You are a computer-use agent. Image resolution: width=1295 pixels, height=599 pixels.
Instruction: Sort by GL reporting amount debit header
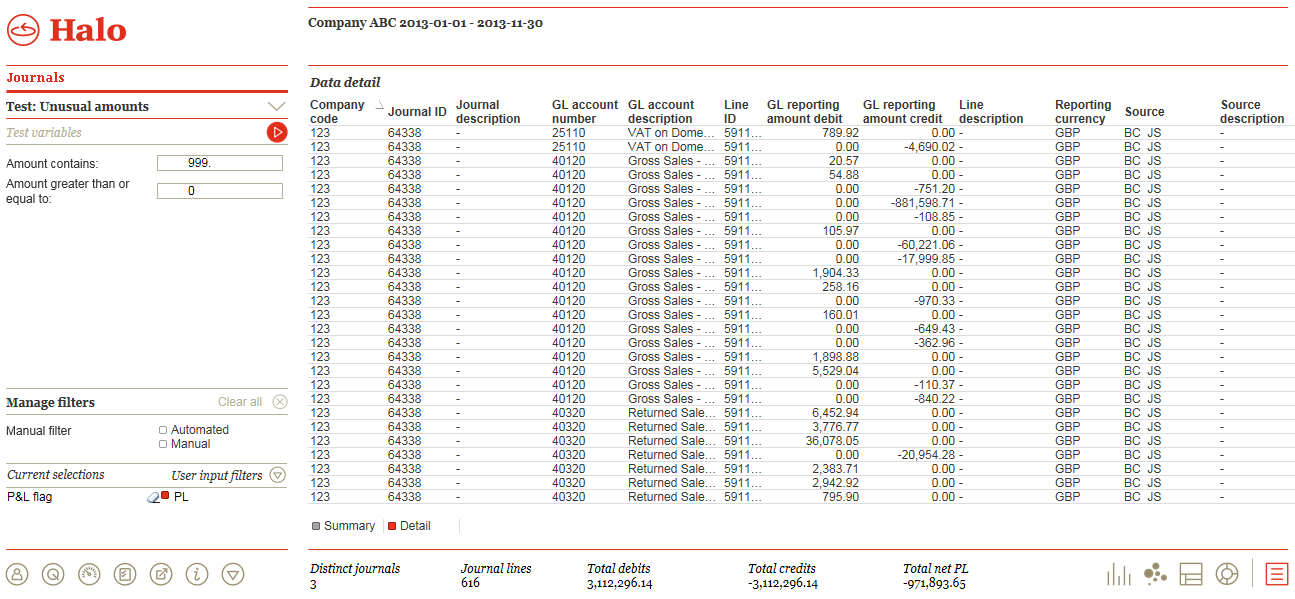click(805, 112)
